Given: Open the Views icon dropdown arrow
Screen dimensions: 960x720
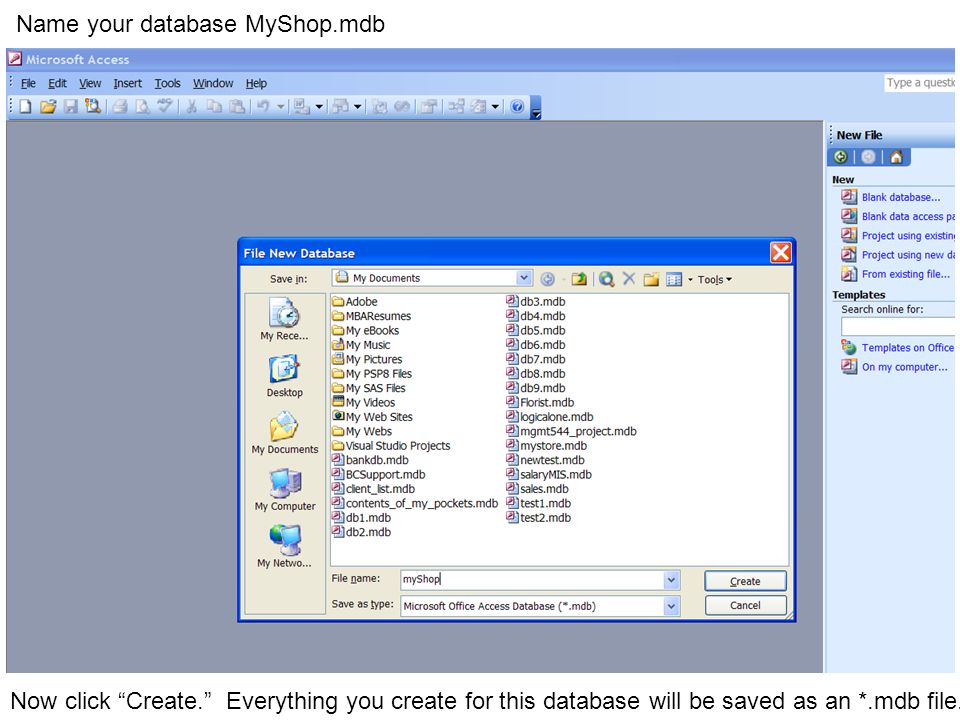Looking at the screenshot, I should coord(690,280).
